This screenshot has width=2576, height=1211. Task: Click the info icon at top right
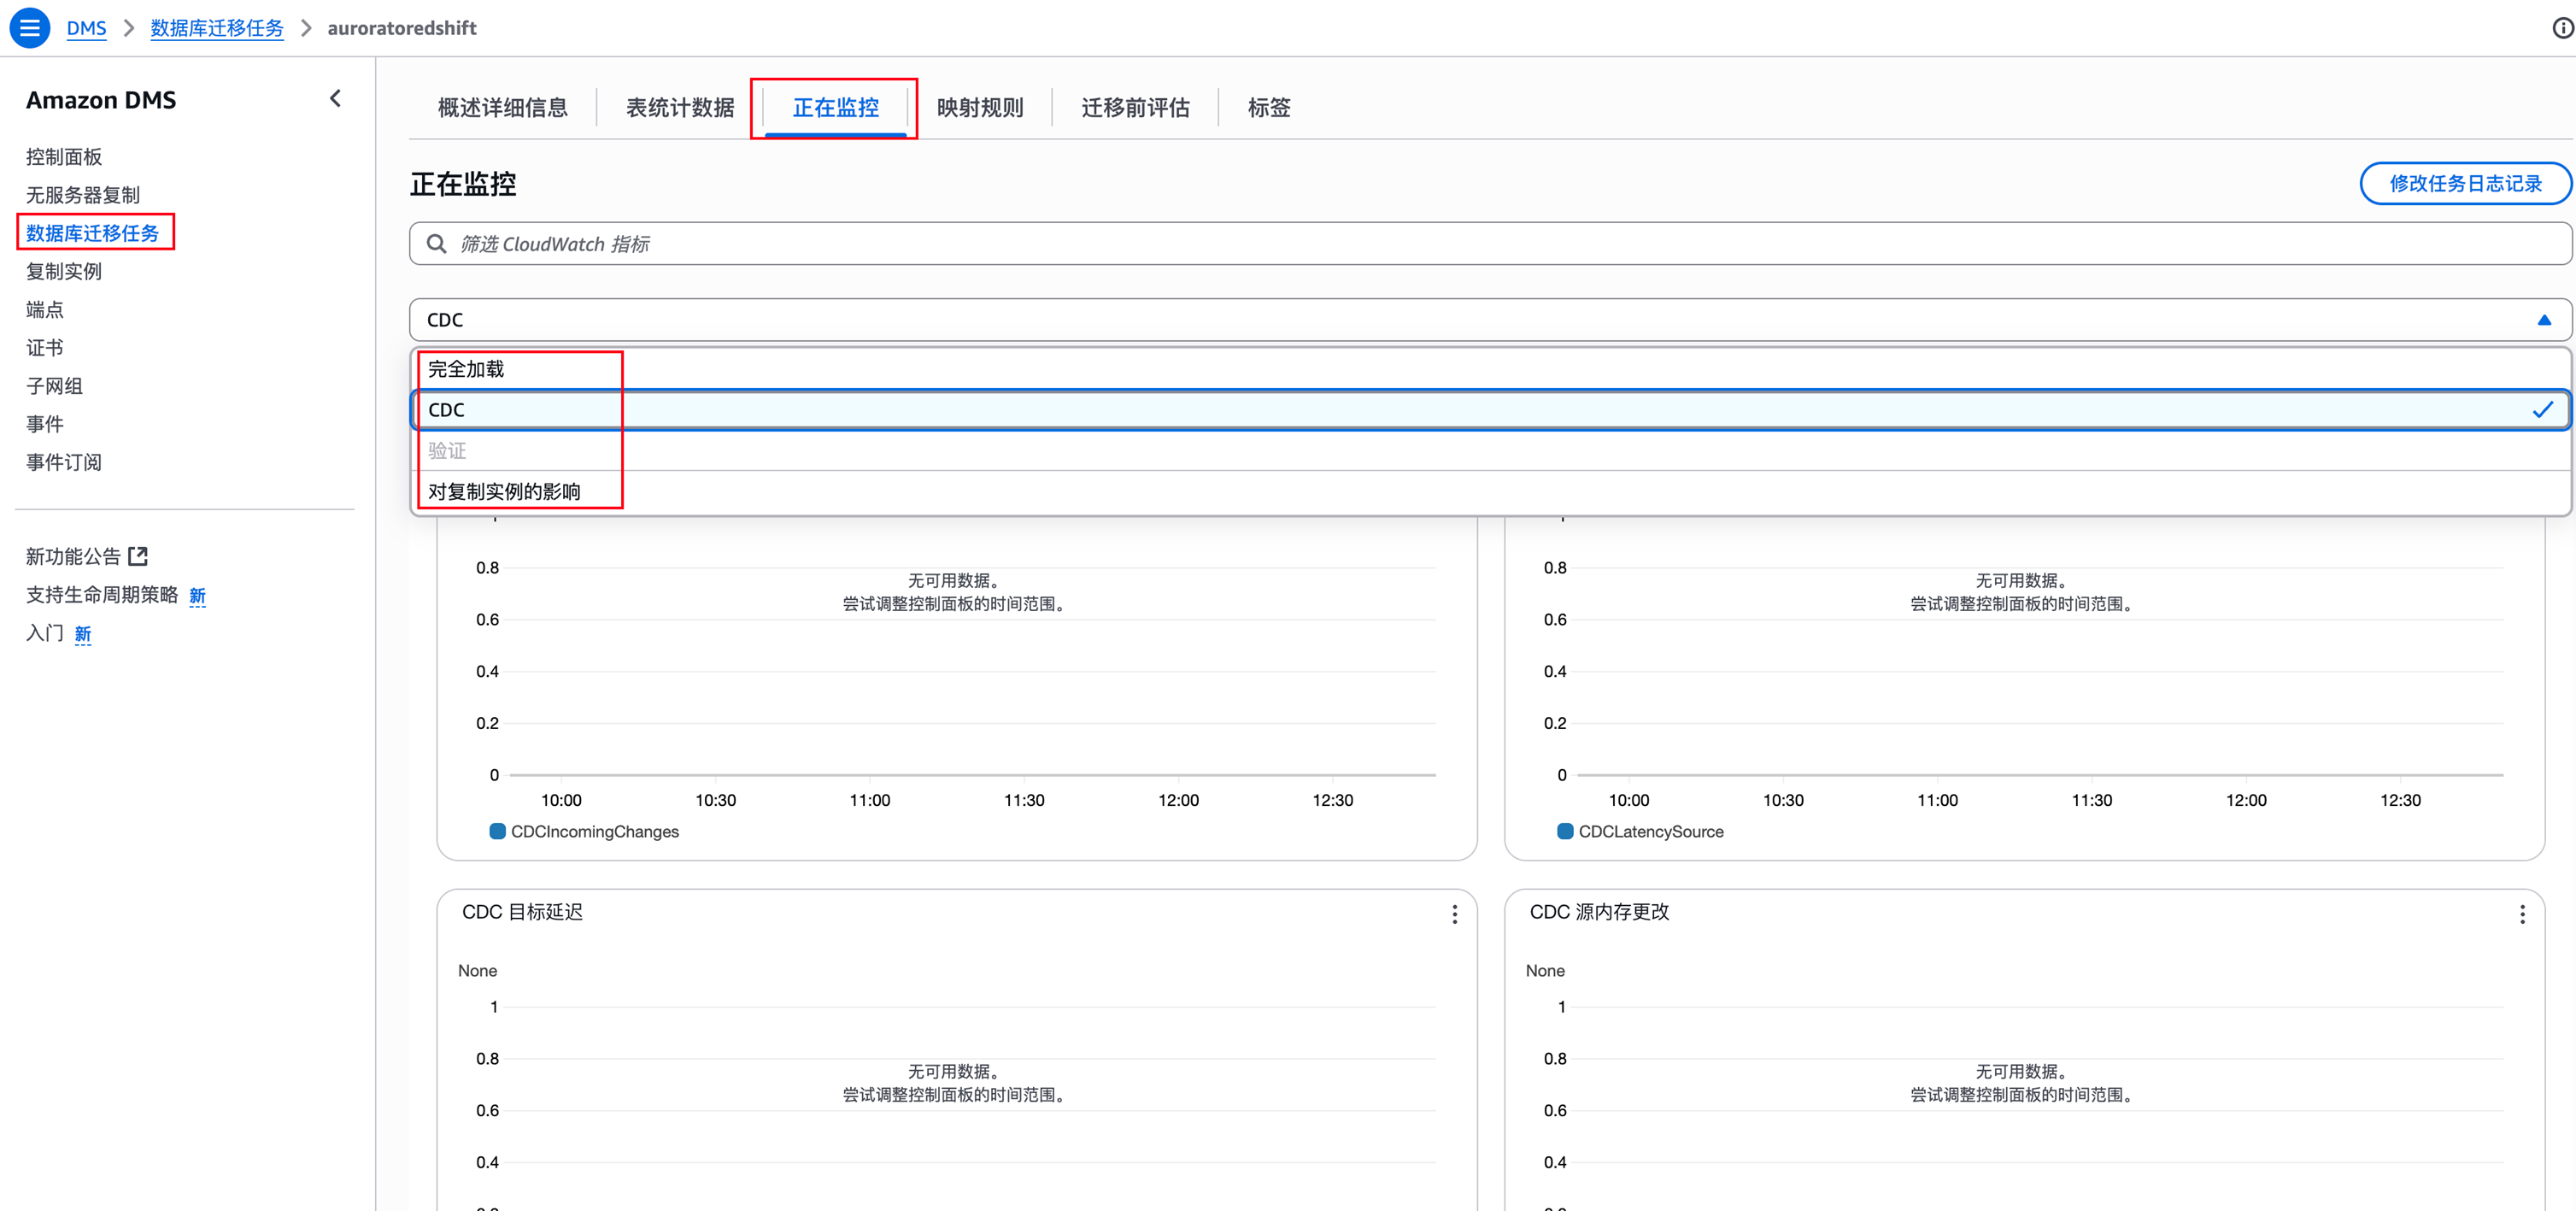2562,28
